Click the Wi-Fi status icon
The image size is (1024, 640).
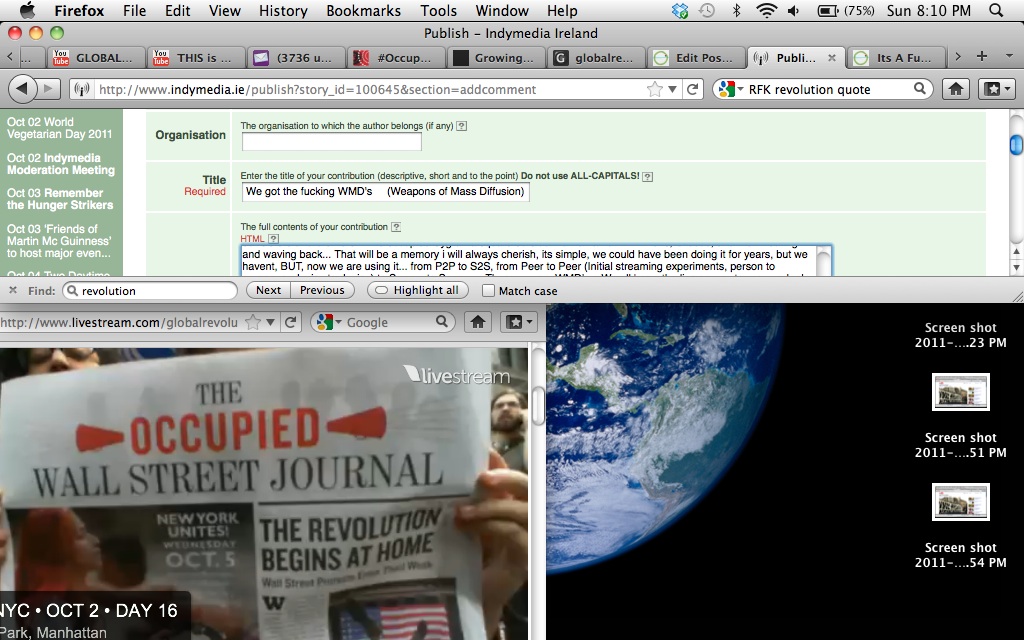tap(766, 11)
